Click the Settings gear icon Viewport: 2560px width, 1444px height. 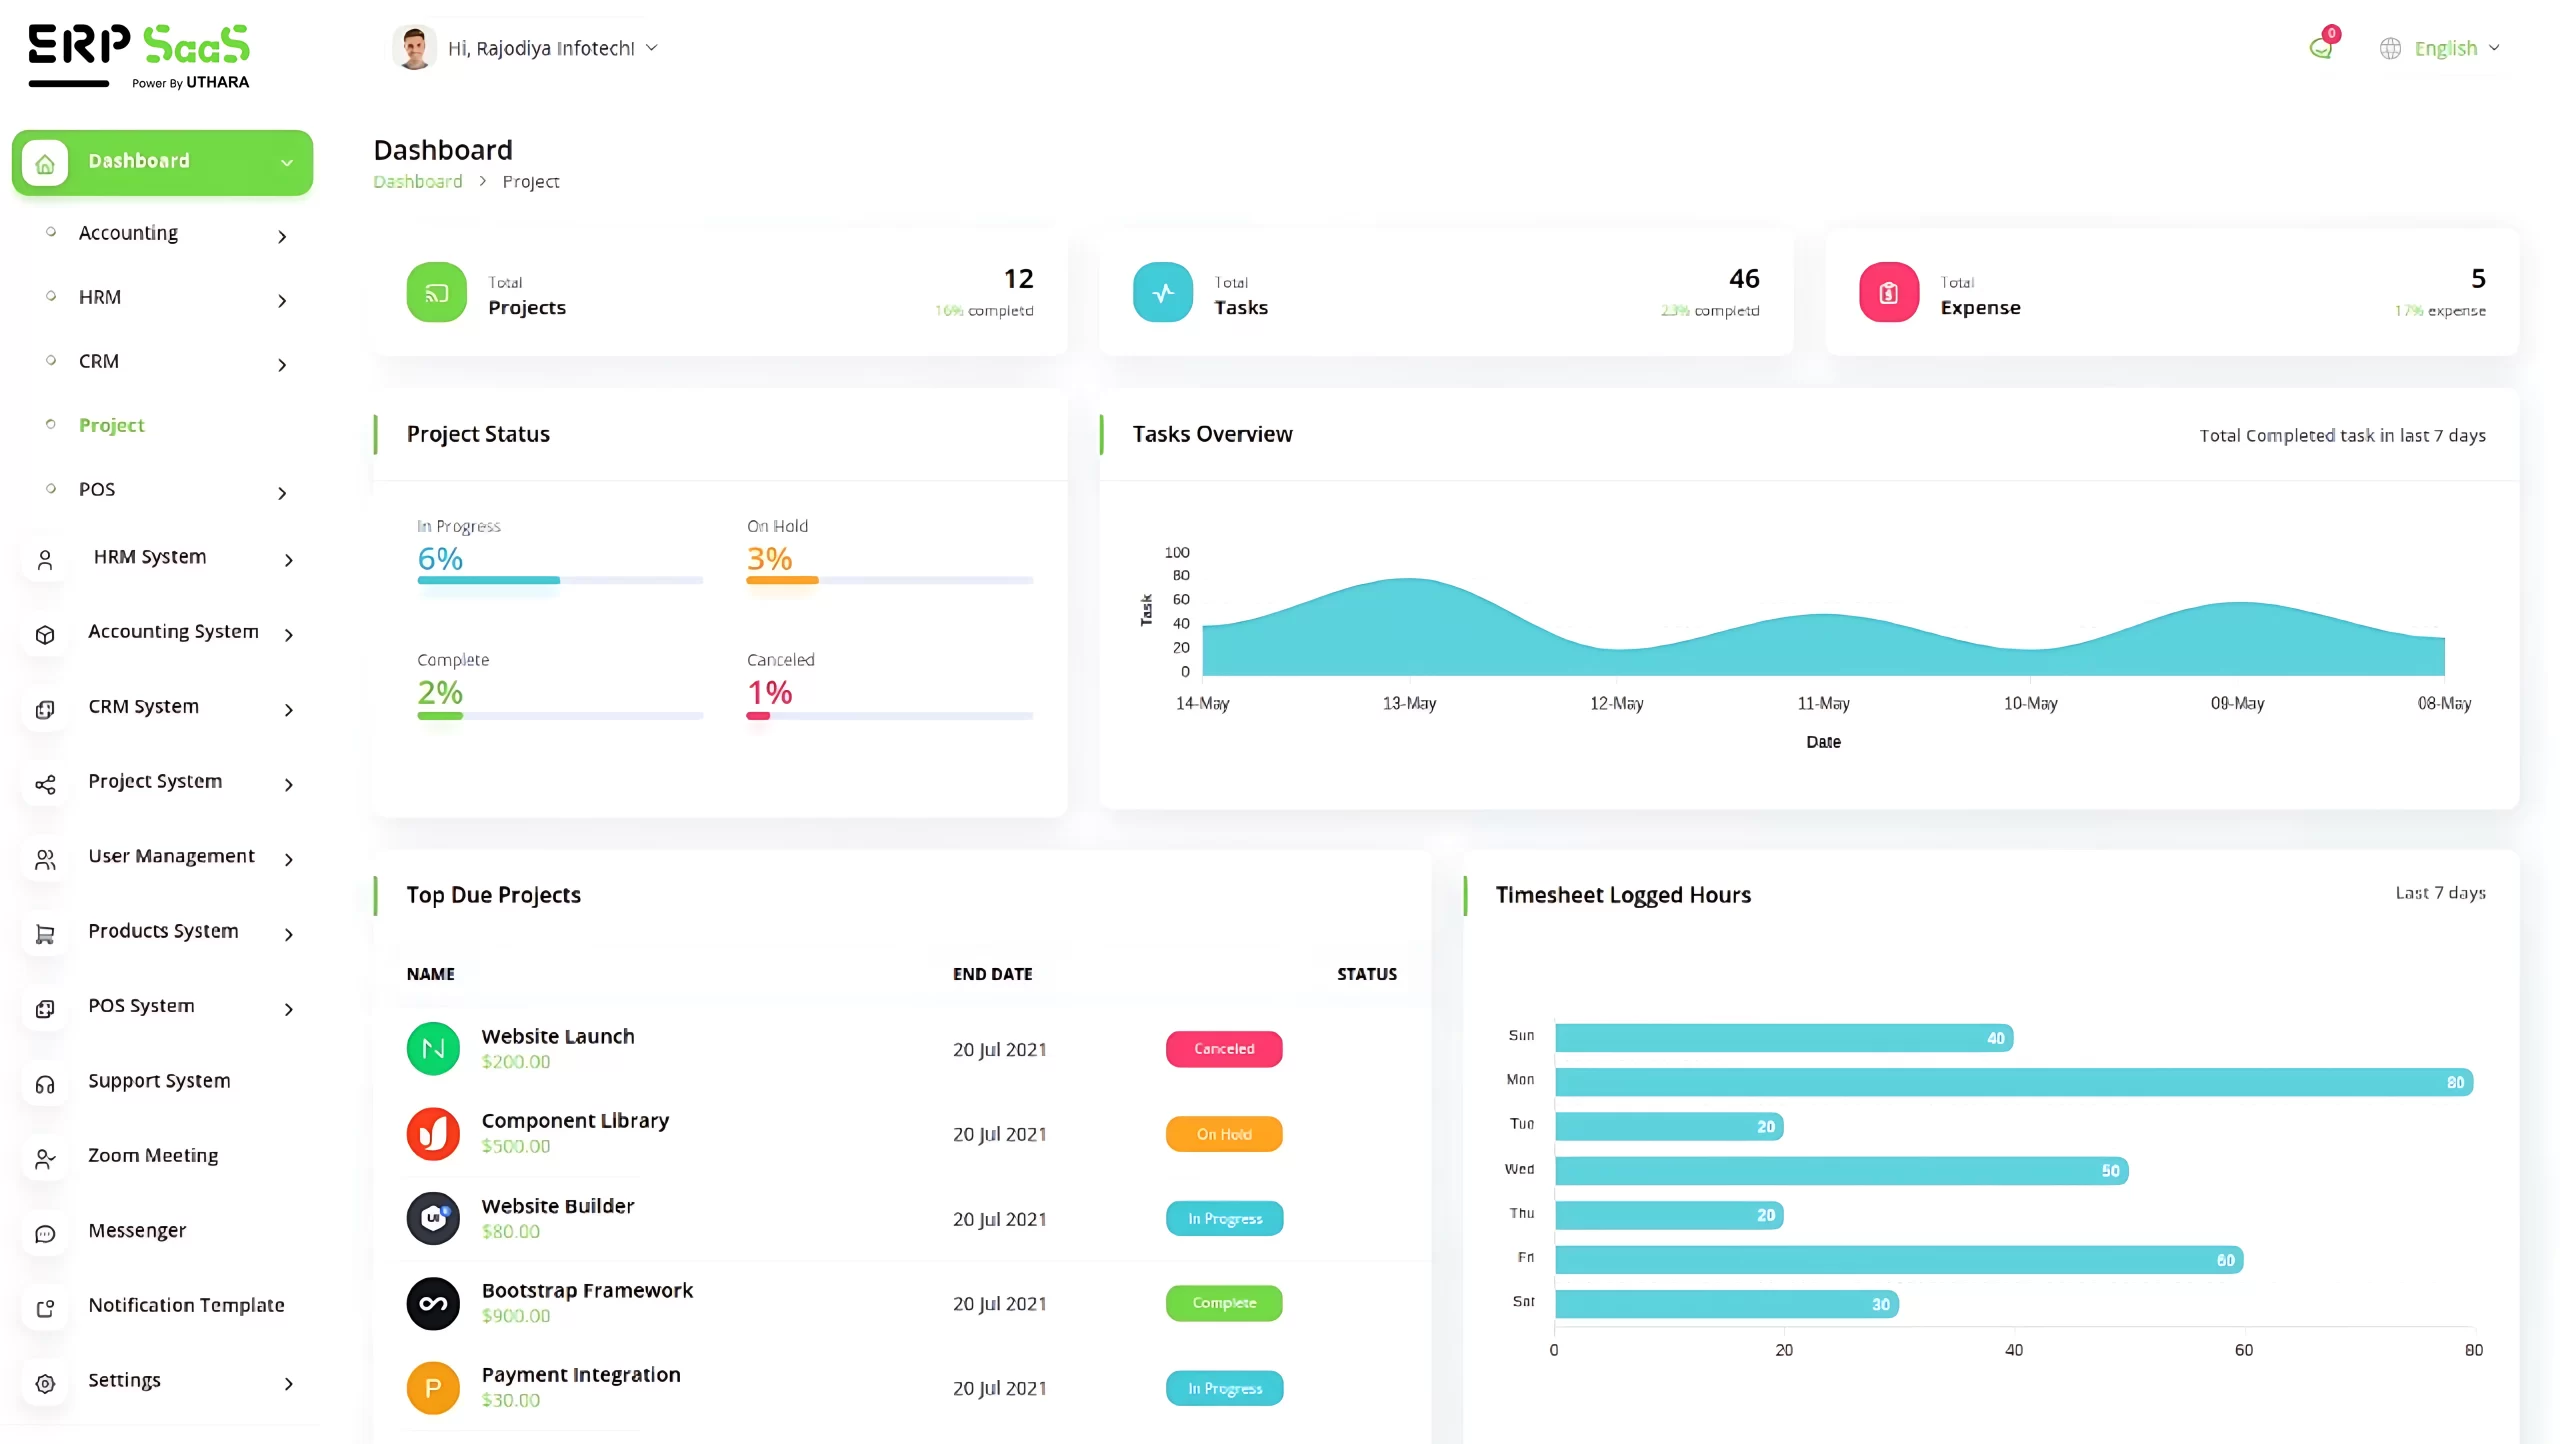pyautogui.click(x=45, y=1383)
